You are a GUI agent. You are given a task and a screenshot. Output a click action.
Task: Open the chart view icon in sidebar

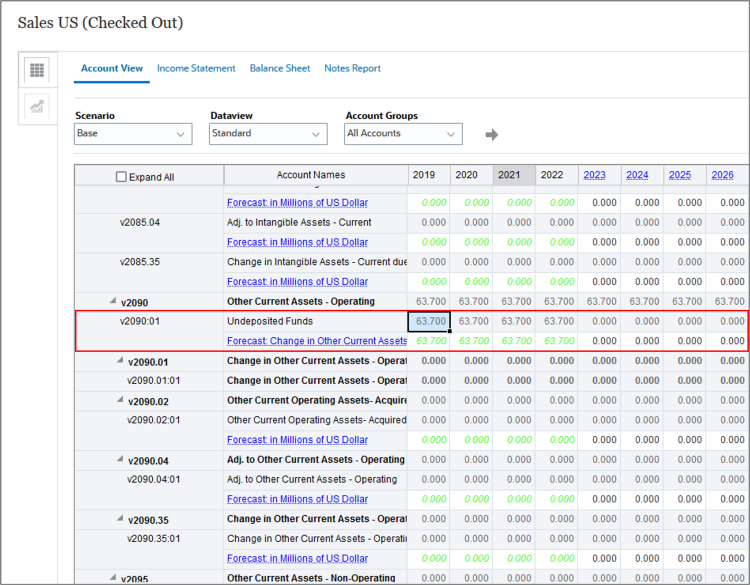[x=37, y=107]
